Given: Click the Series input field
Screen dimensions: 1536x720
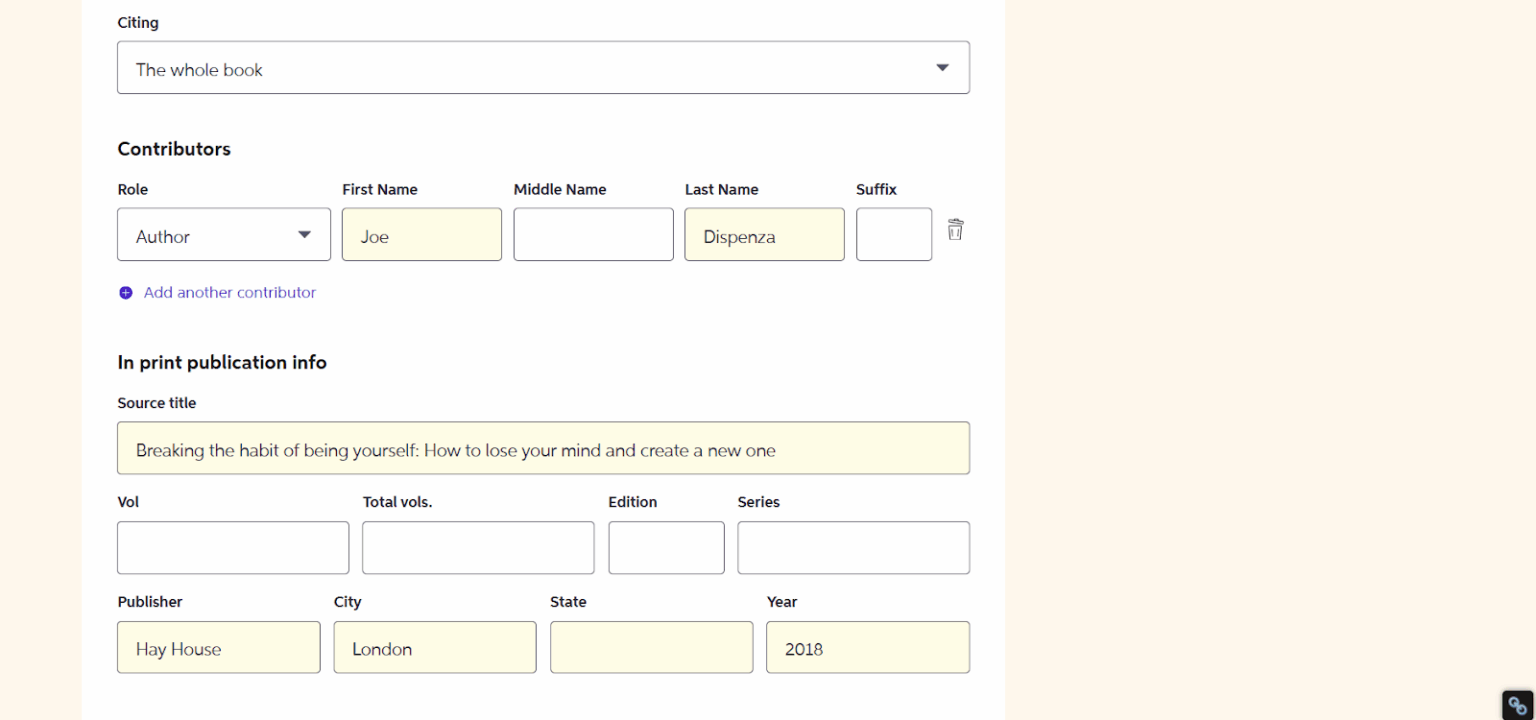Looking at the screenshot, I should [852, 547].
